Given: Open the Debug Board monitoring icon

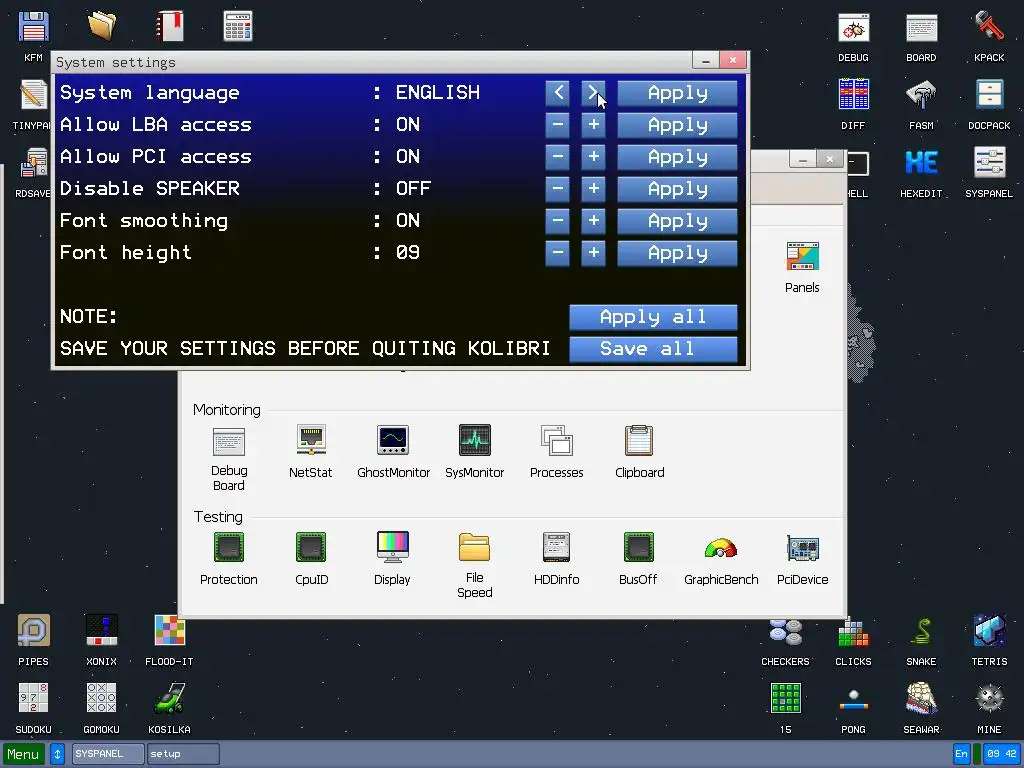Looking at the screenshot, I should tap(229, 441).
